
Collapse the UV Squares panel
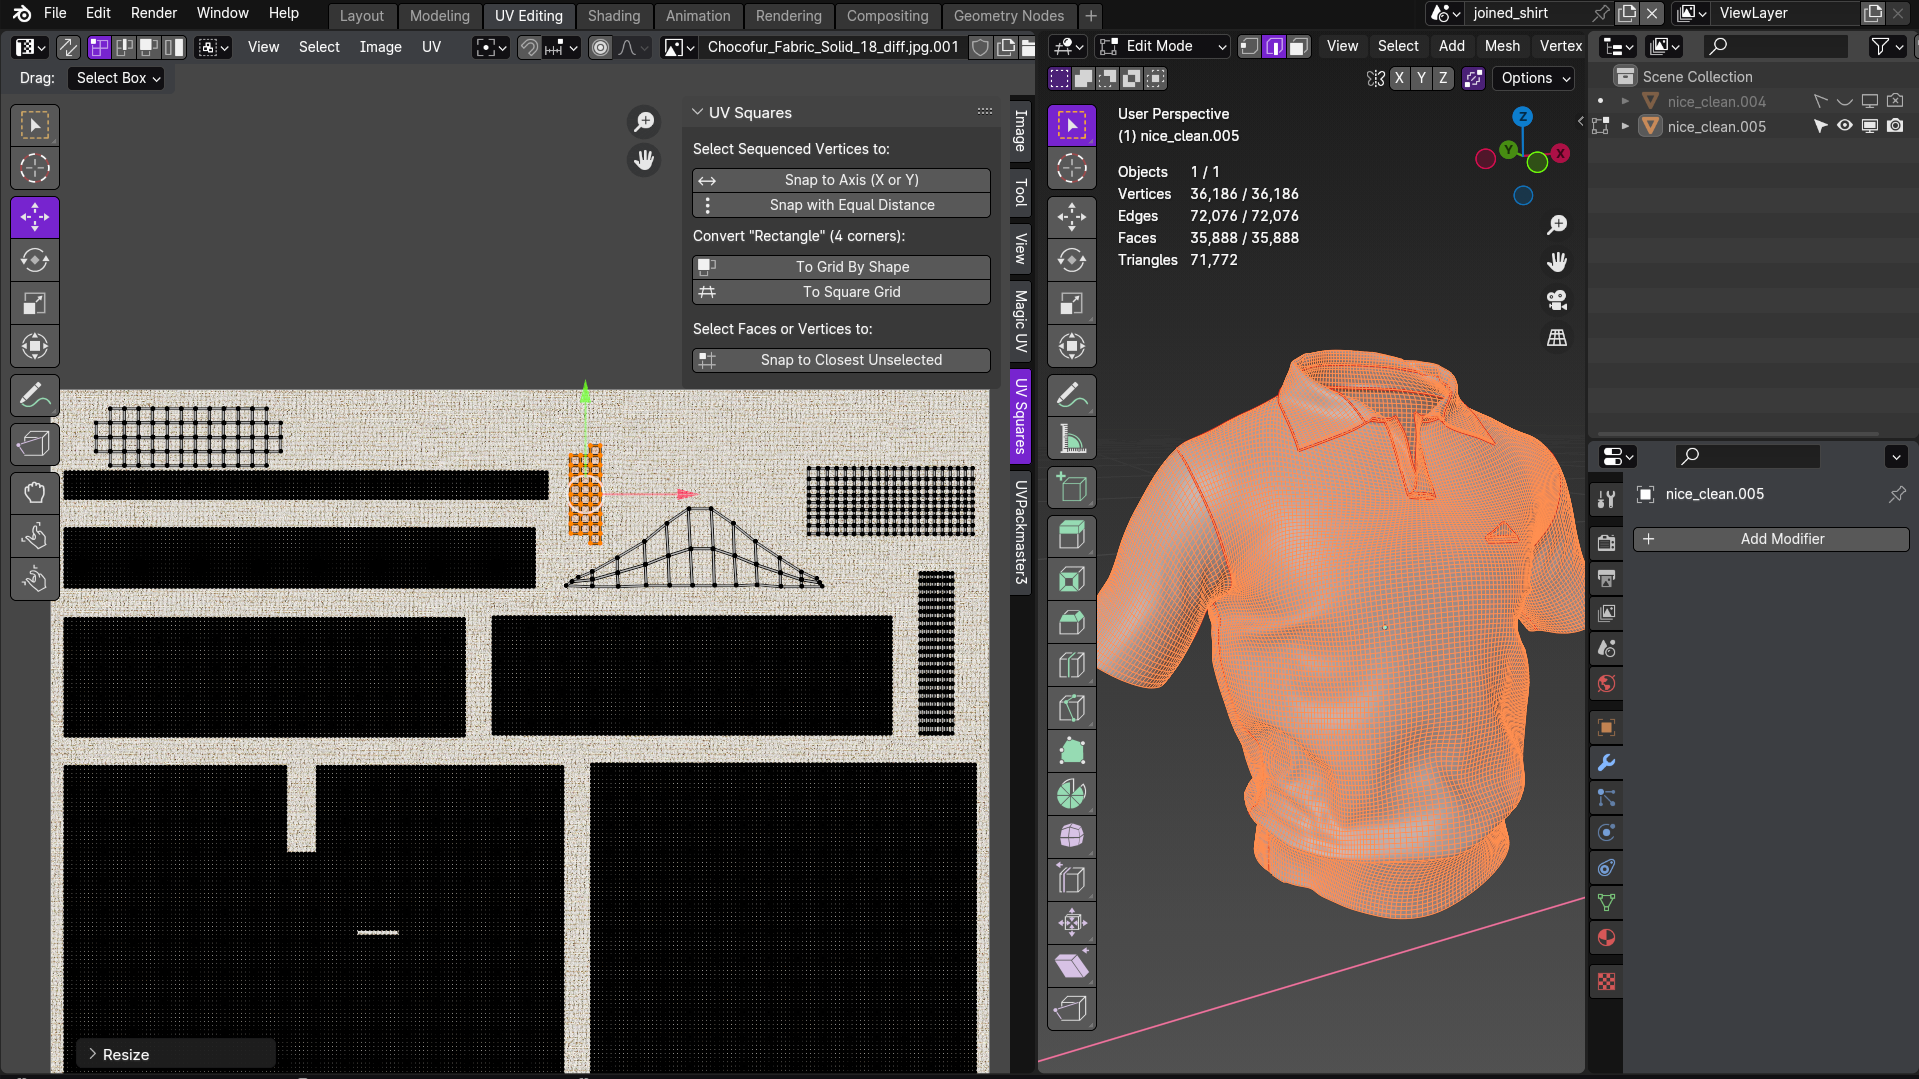(698, 113)
